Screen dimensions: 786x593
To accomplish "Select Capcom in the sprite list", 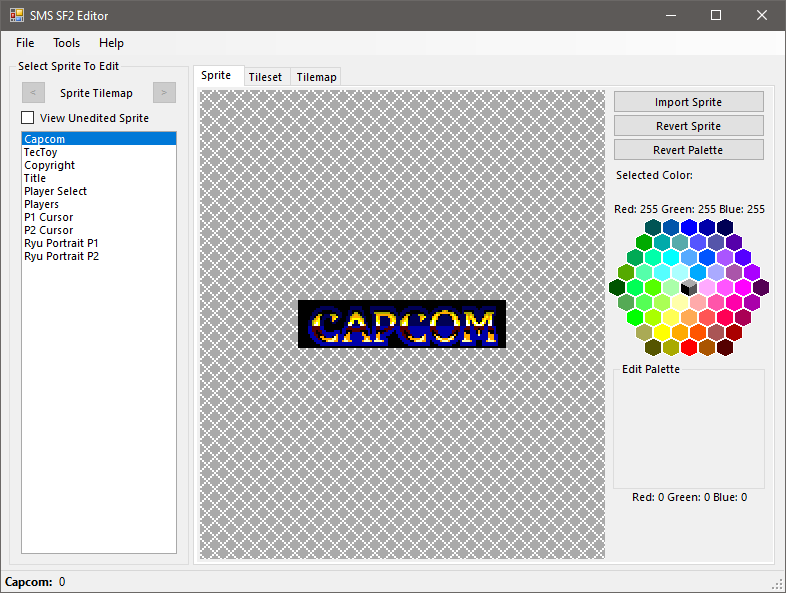I will 99,139.
